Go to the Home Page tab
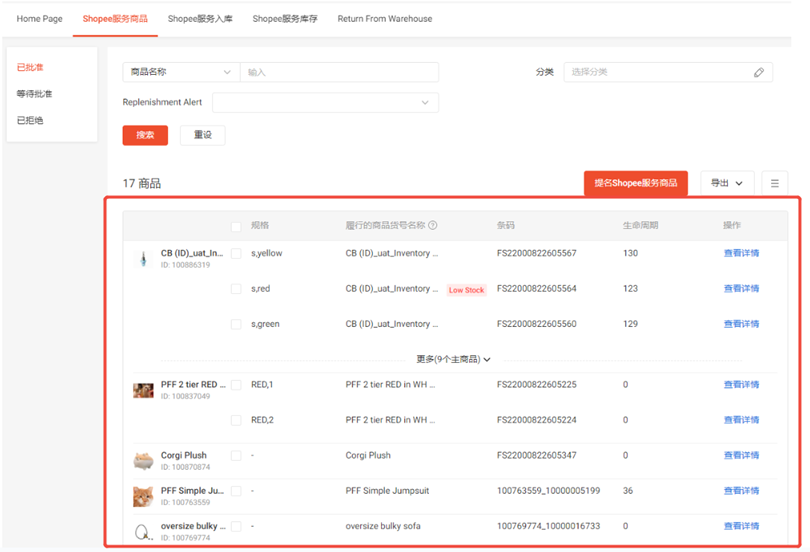The image size is (810, 552). pyautogui.click(x=39, y=19)
